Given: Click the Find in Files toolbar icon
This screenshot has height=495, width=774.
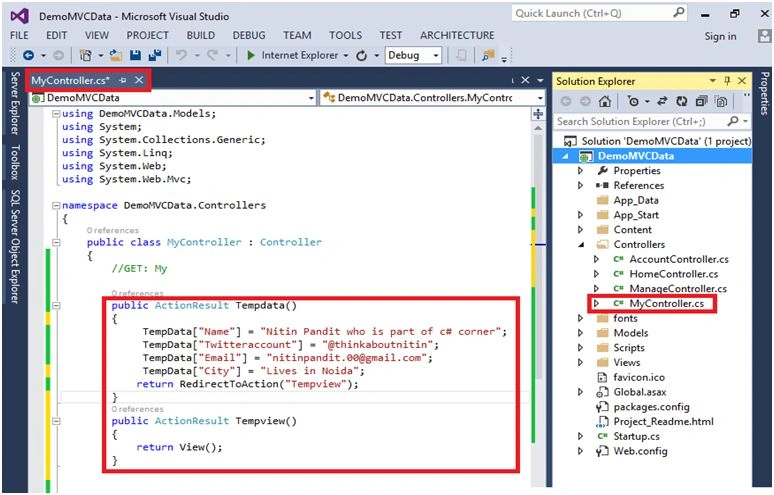Looking at the screenshot, I should (488, 55).
